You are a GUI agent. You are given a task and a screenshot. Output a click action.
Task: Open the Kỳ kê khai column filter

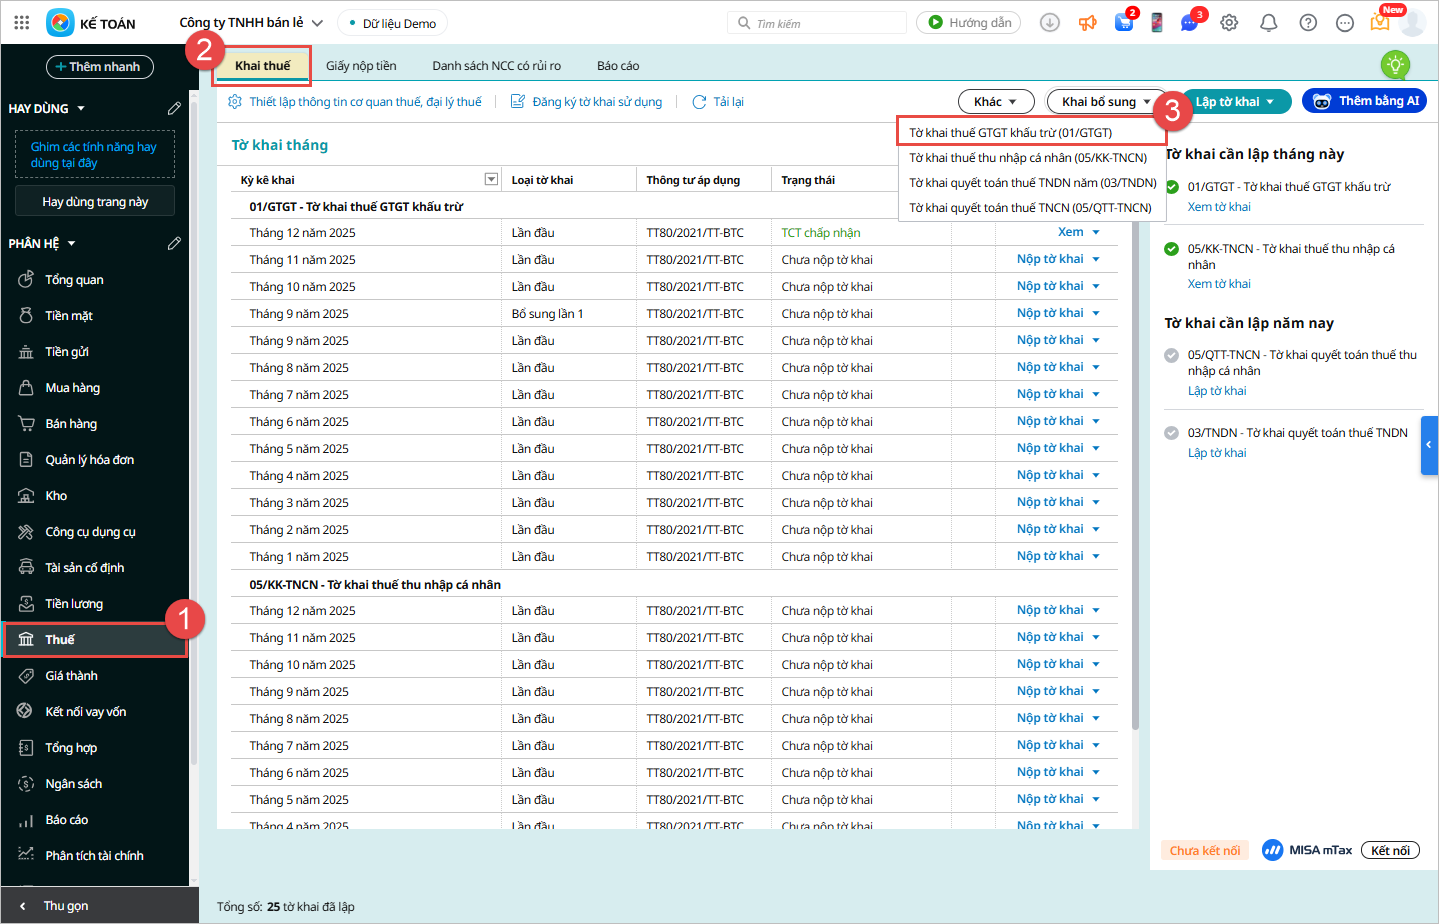point(491,180)
